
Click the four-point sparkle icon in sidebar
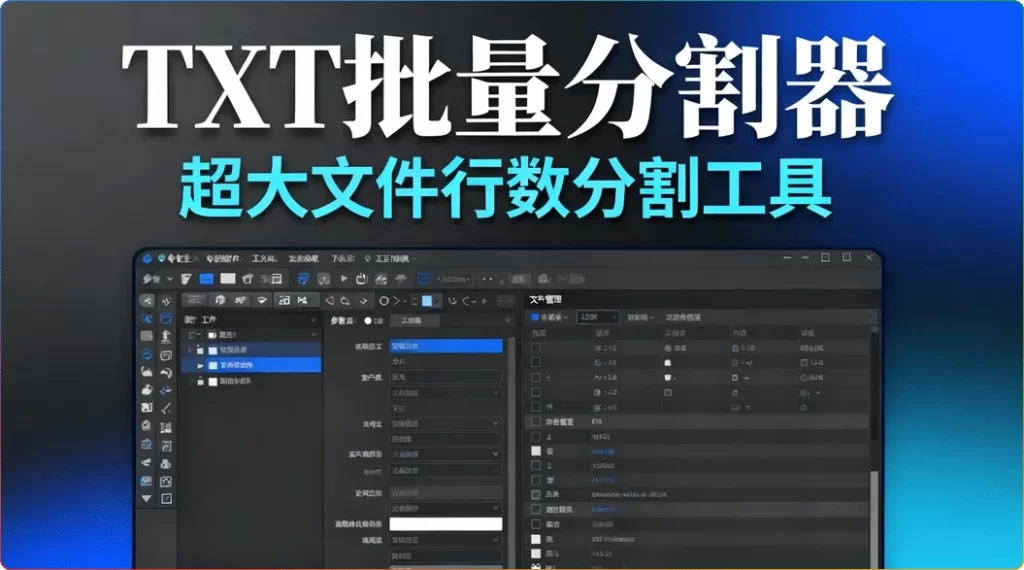[x=166, y=302]
